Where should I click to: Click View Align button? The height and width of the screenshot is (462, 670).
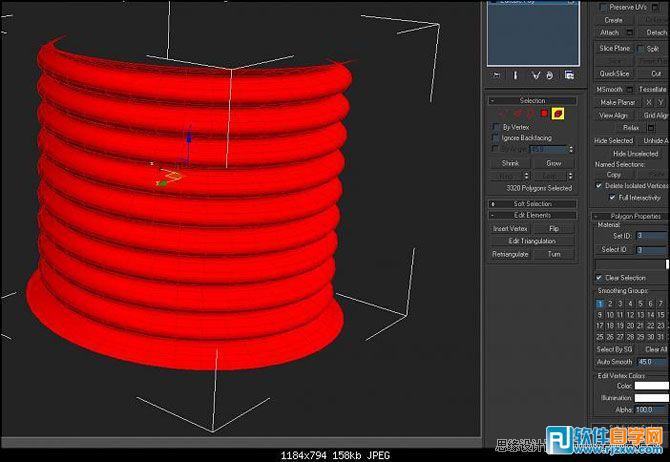613,115
